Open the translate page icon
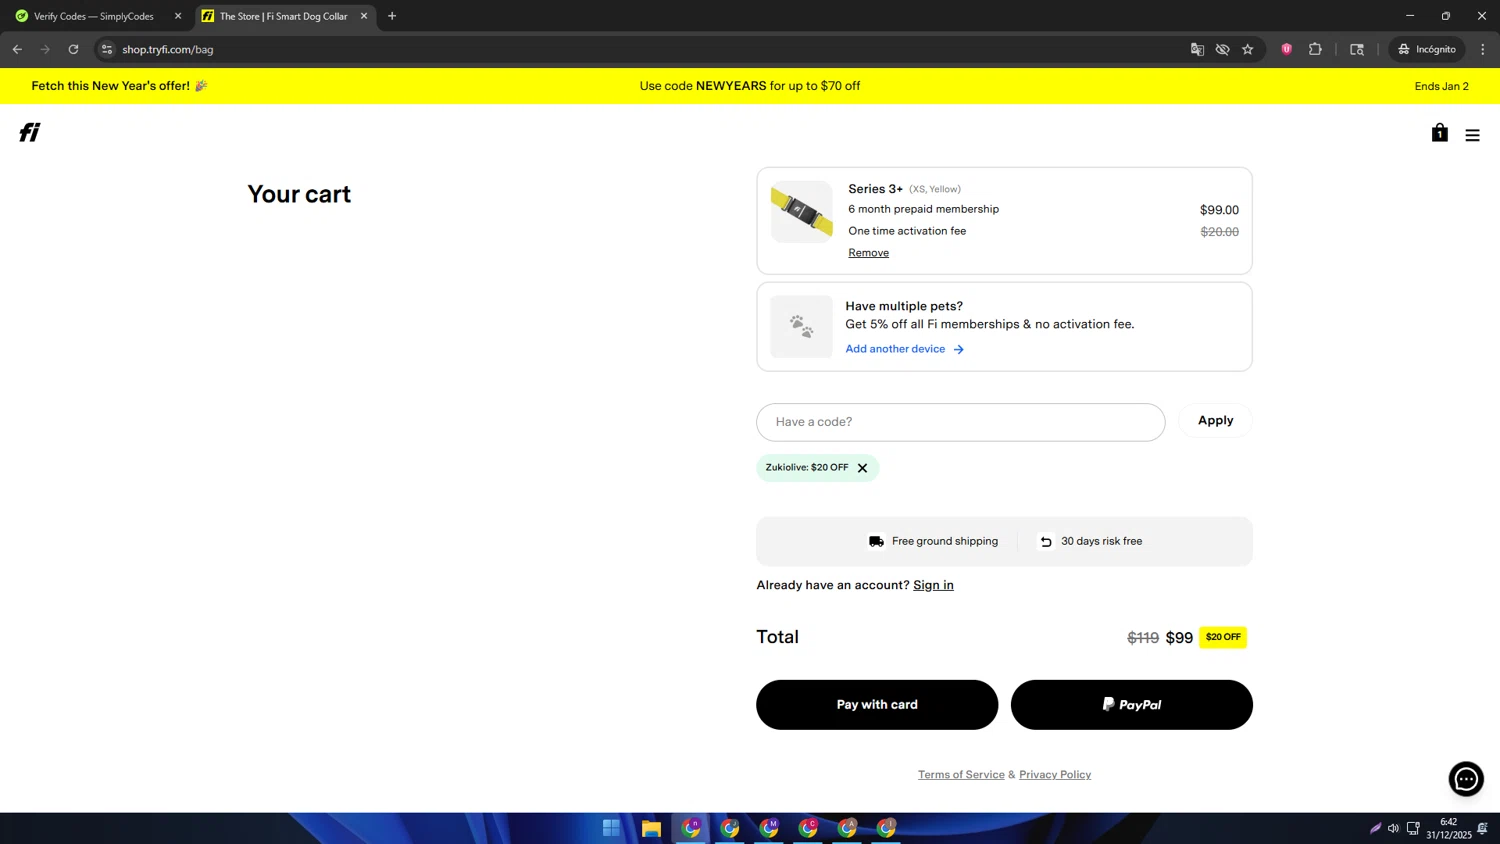The width and height of the screenshot is (1500, 844). [x=1197, y=49]
